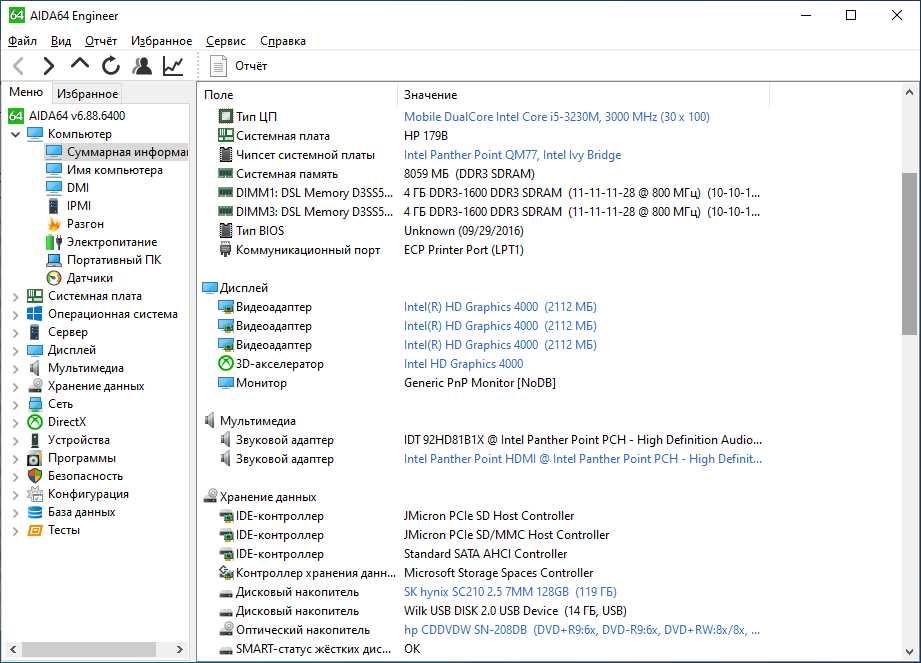The height and width of the screenshot is (663, 921).
Task: Open the hp CDDVDW SN-208DB link
Action: (x=581, y=630)
